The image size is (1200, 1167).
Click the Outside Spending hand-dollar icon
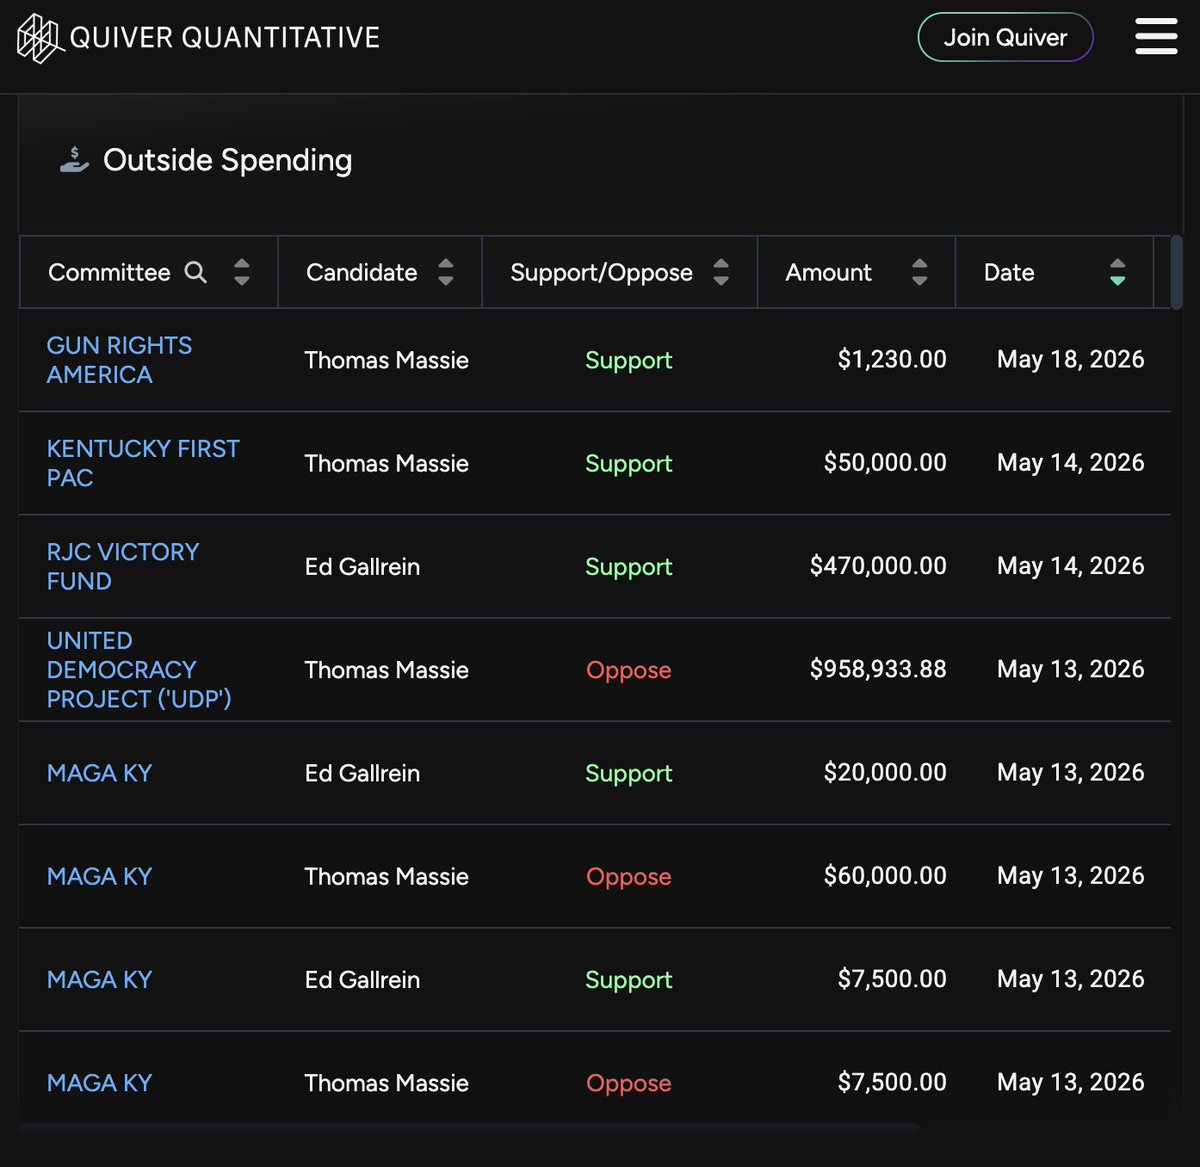[x=74, y=159]
